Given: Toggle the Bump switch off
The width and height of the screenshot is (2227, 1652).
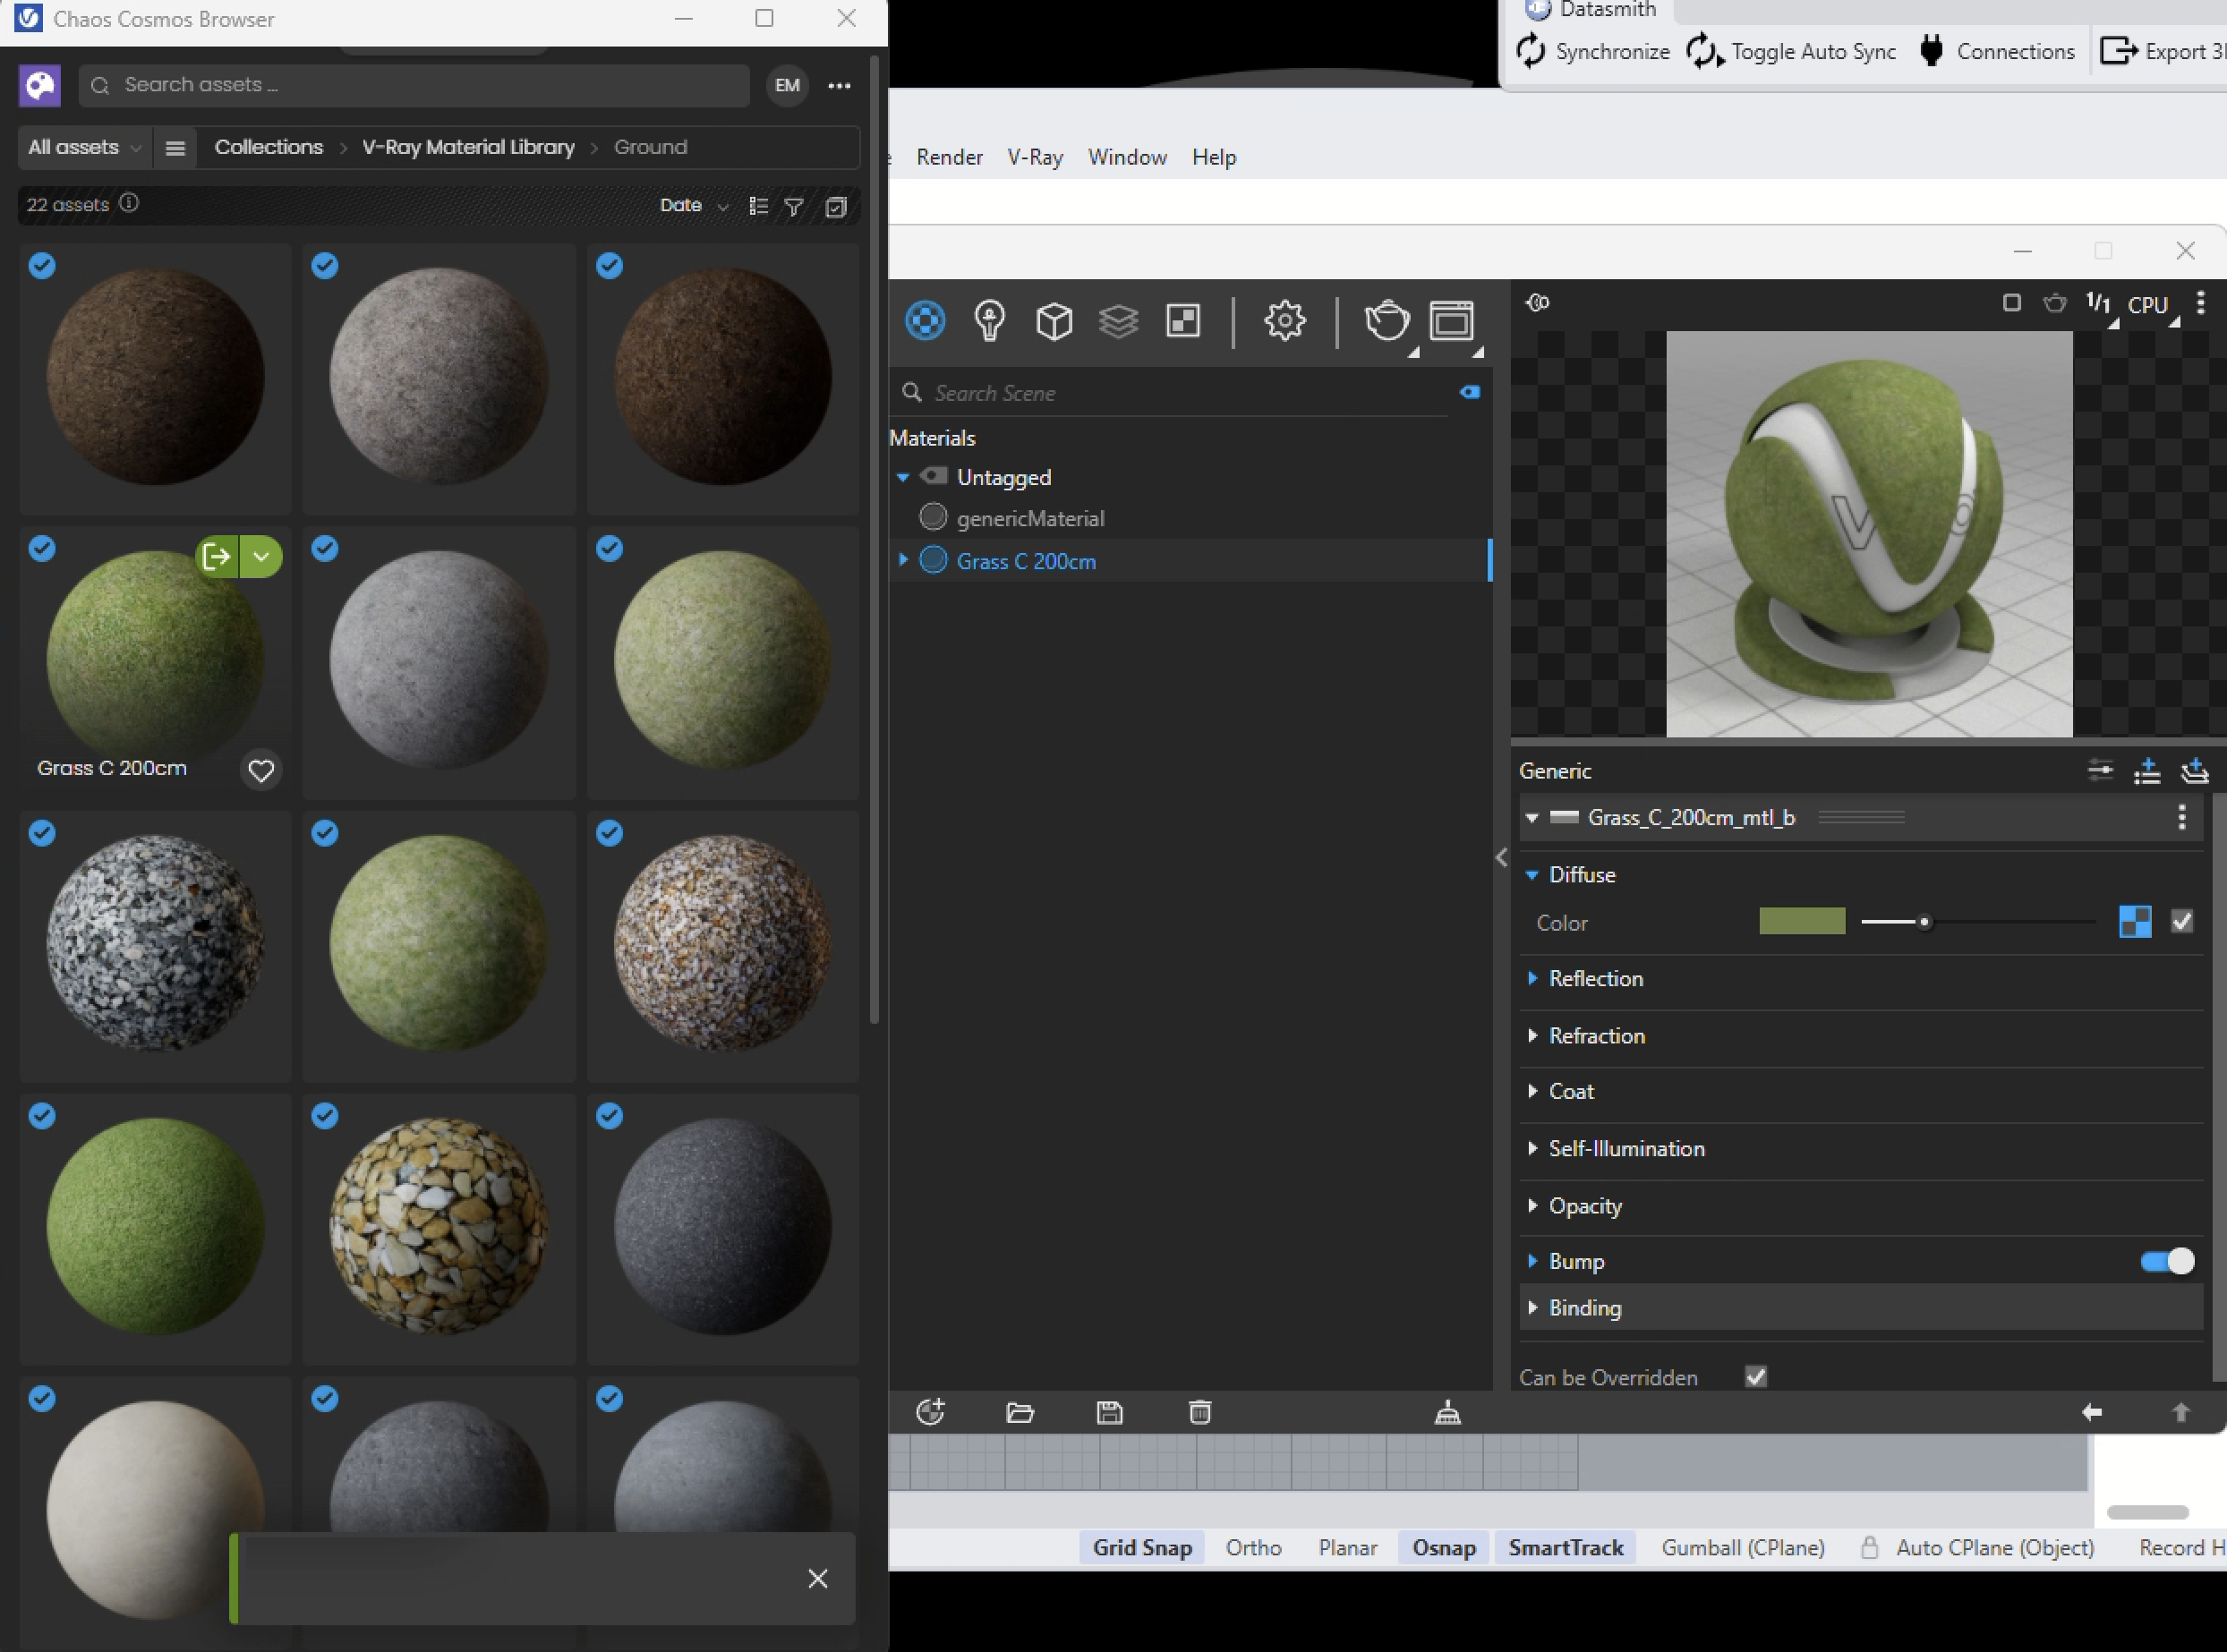Looking at the screenshot, I should pos(2167,1262).
